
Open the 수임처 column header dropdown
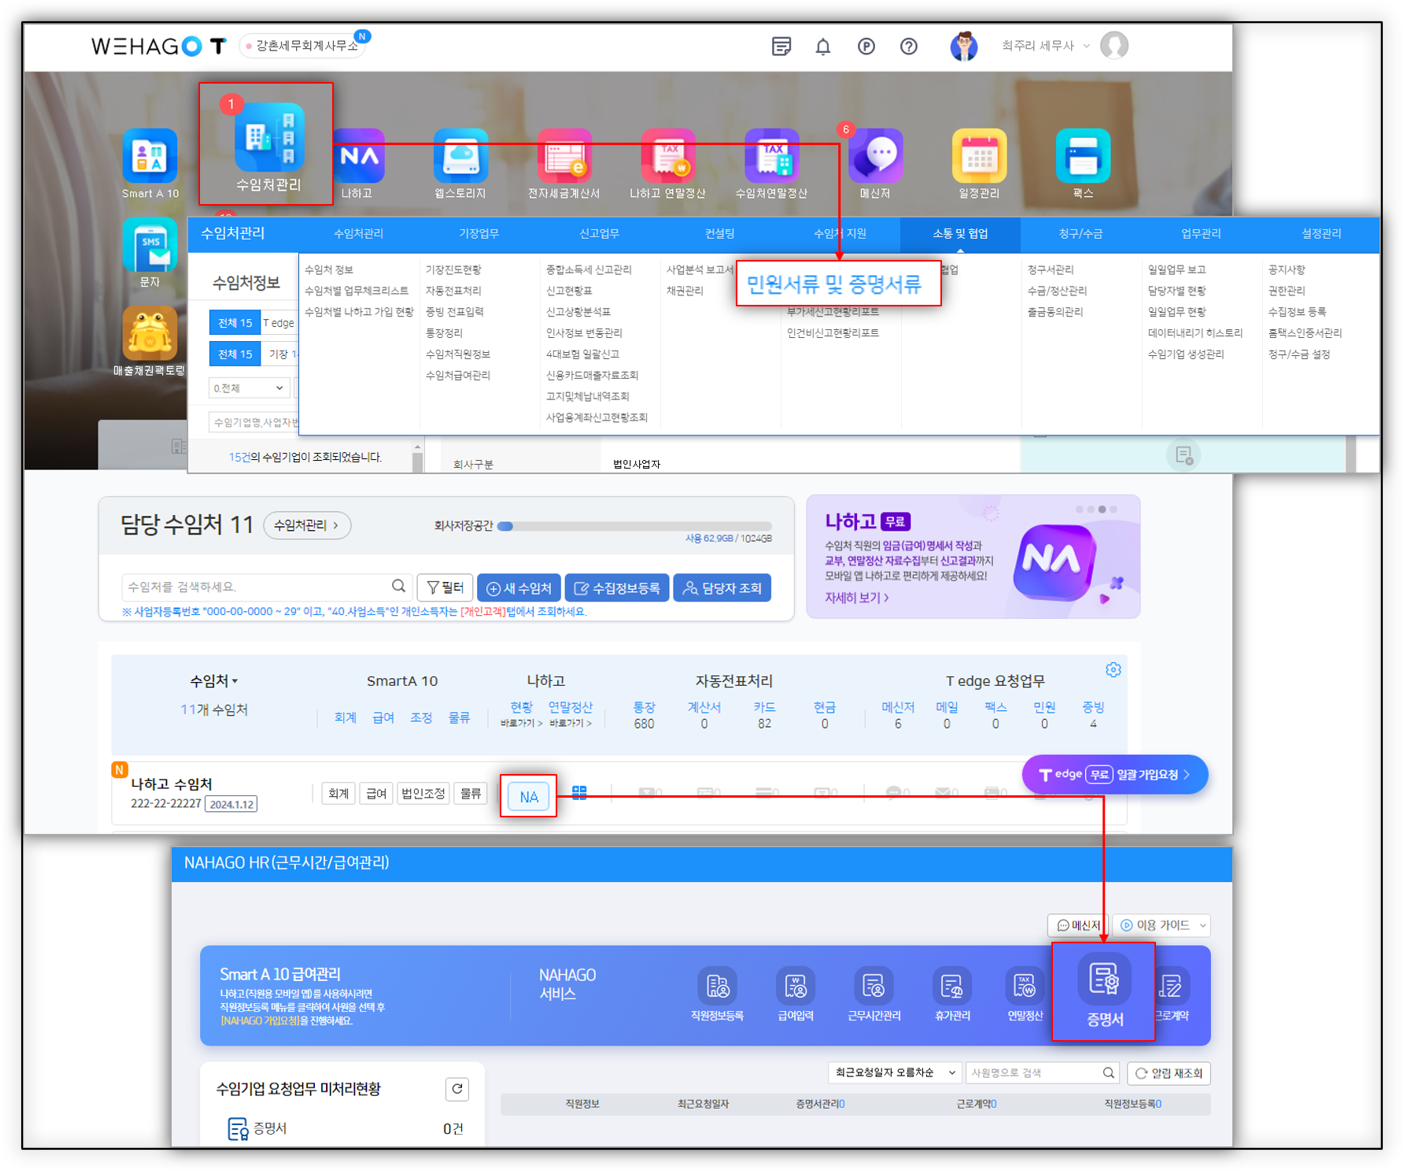(214, 681)
